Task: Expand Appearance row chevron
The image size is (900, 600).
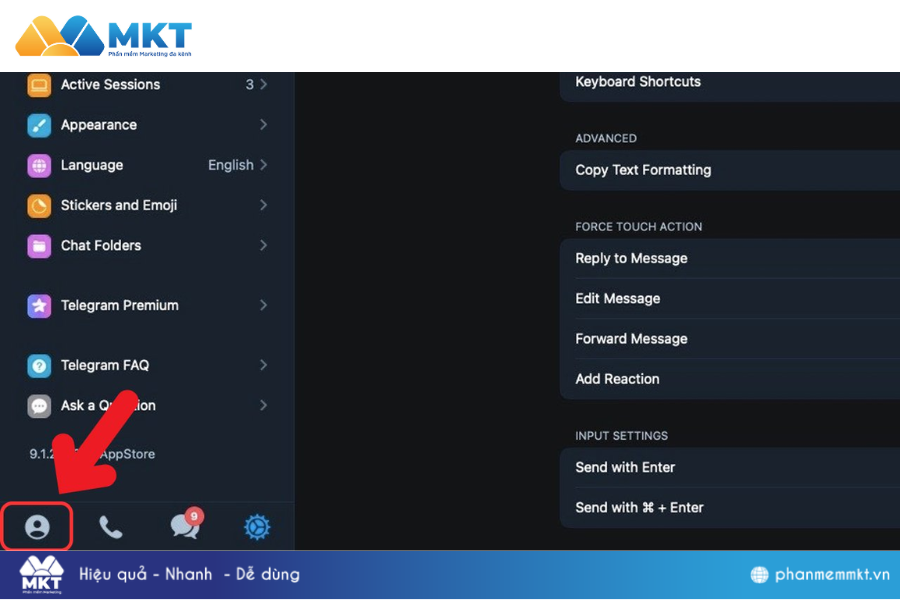Action: pos(263,125)
